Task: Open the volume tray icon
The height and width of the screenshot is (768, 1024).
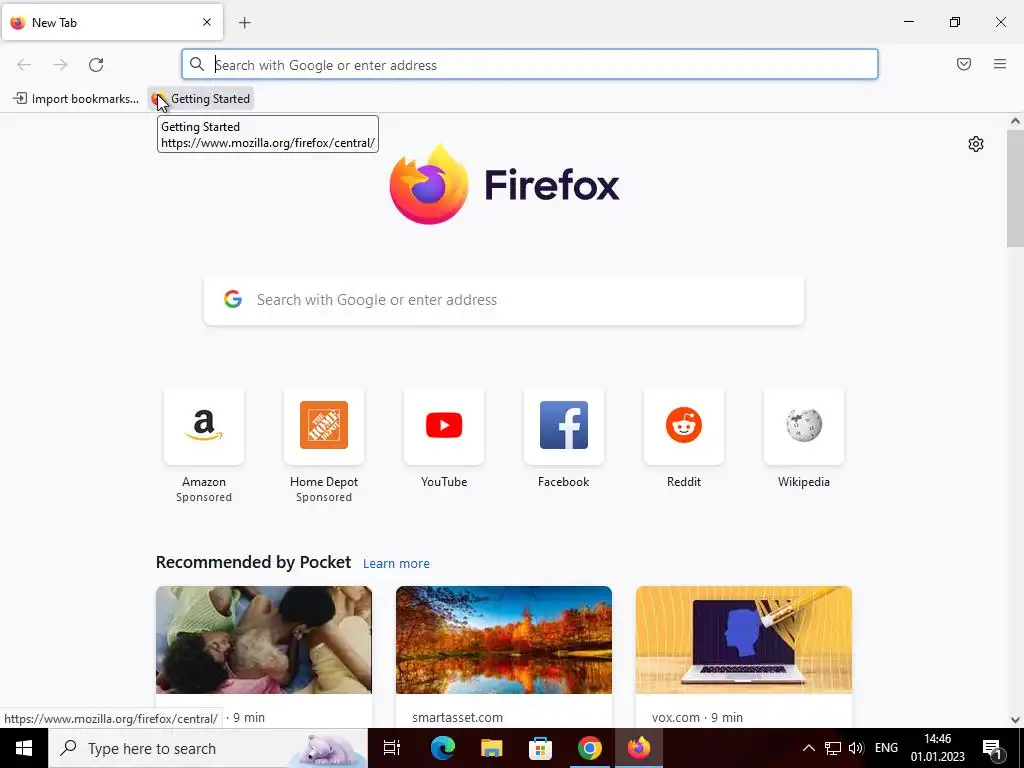Action: 856,748
